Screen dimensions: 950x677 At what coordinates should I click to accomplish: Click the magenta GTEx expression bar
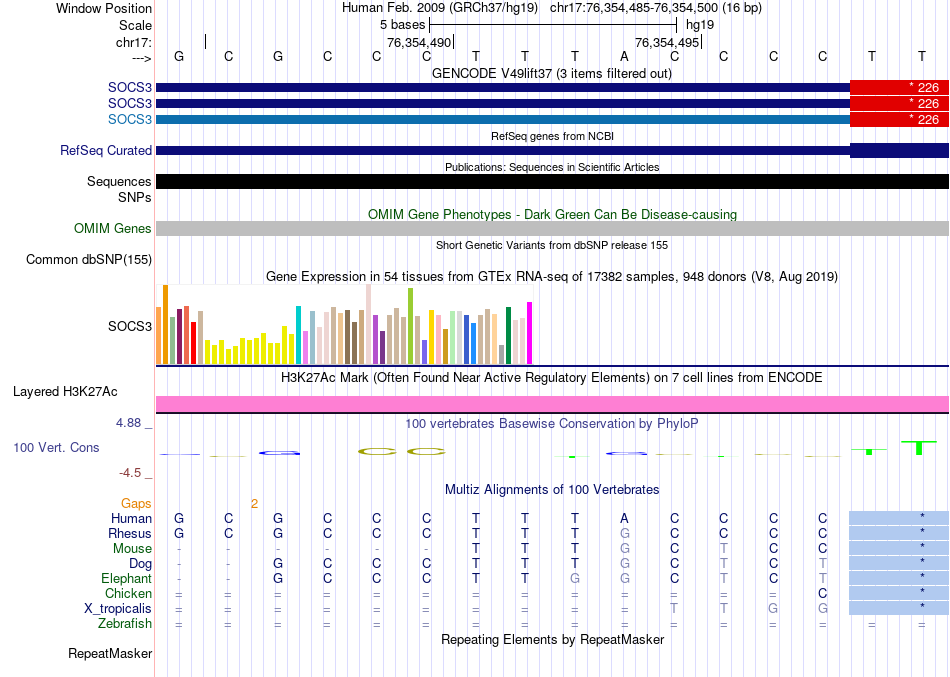pos(530,333)
